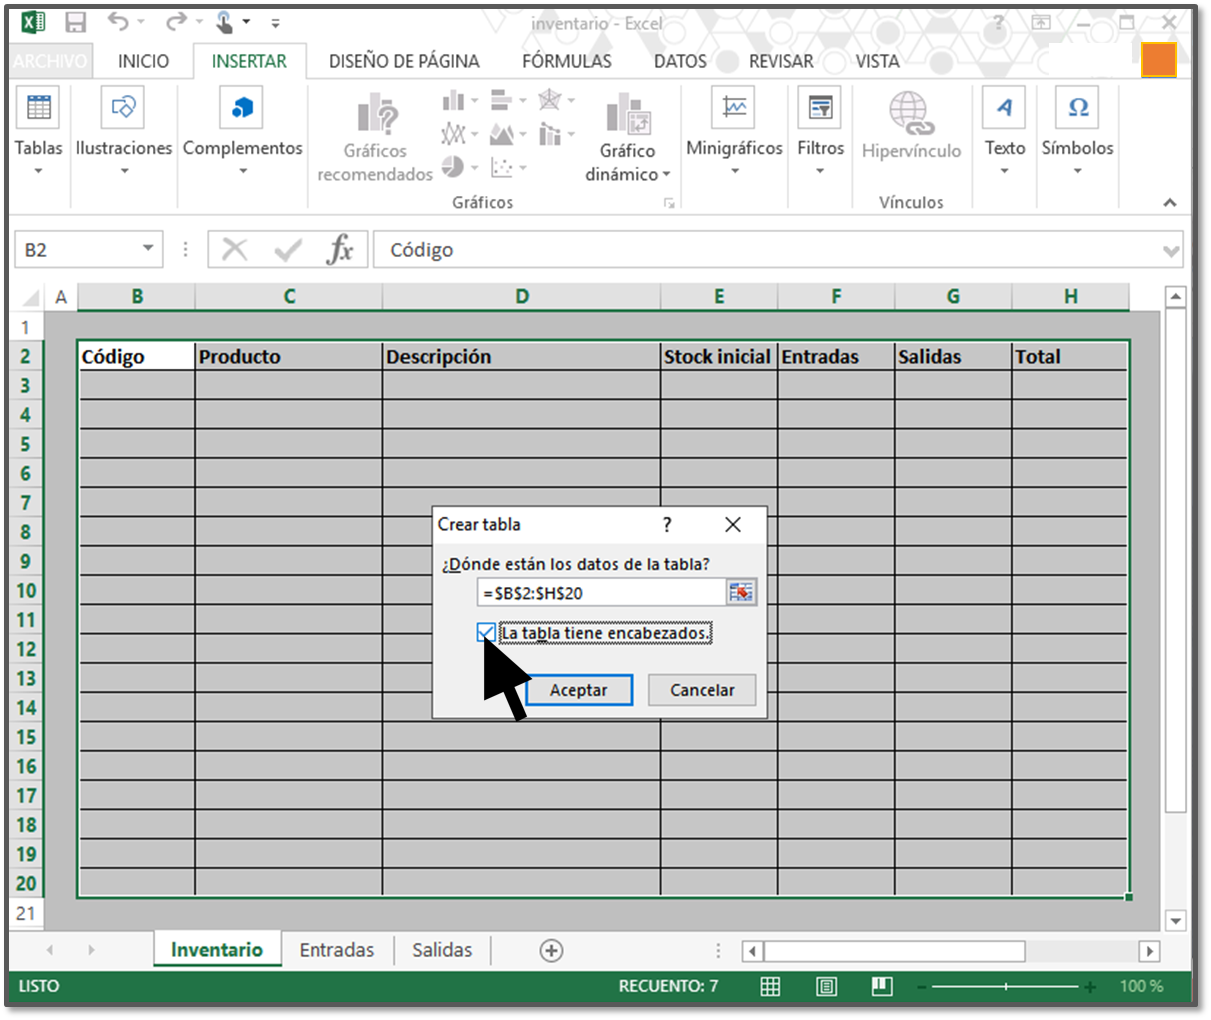Expand the formula bar chevron
1211x1020 pixels.
1171,250
